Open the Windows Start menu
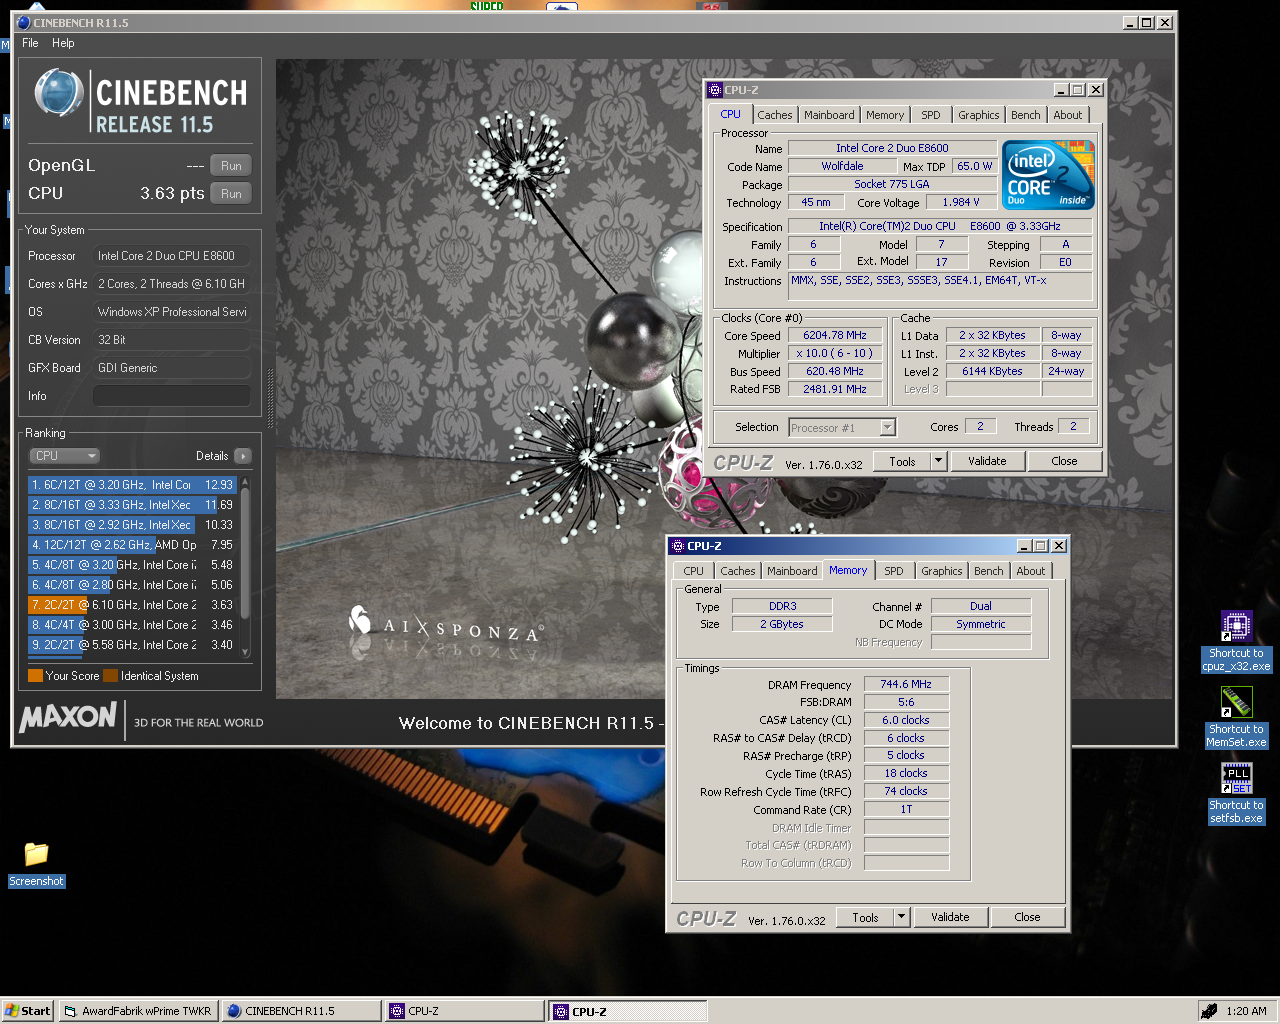 point(27,1011)
